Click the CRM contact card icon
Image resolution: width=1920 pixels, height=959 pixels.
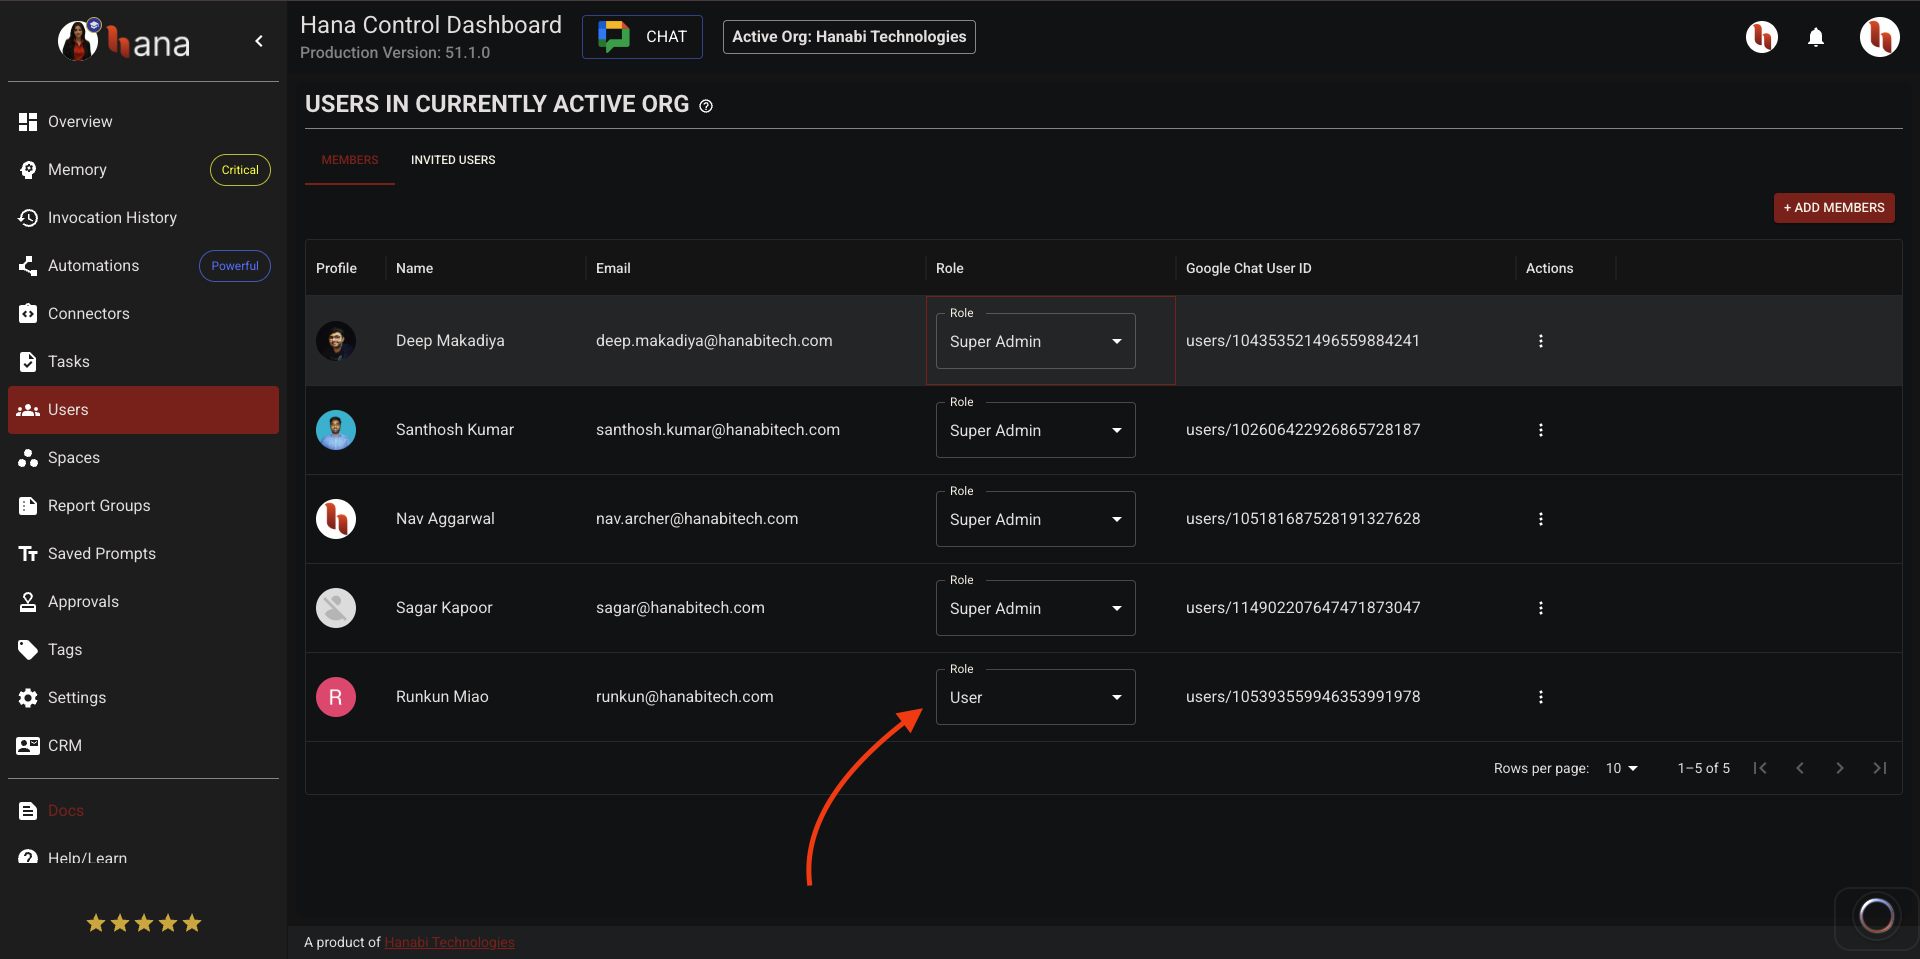click(28, 746)
